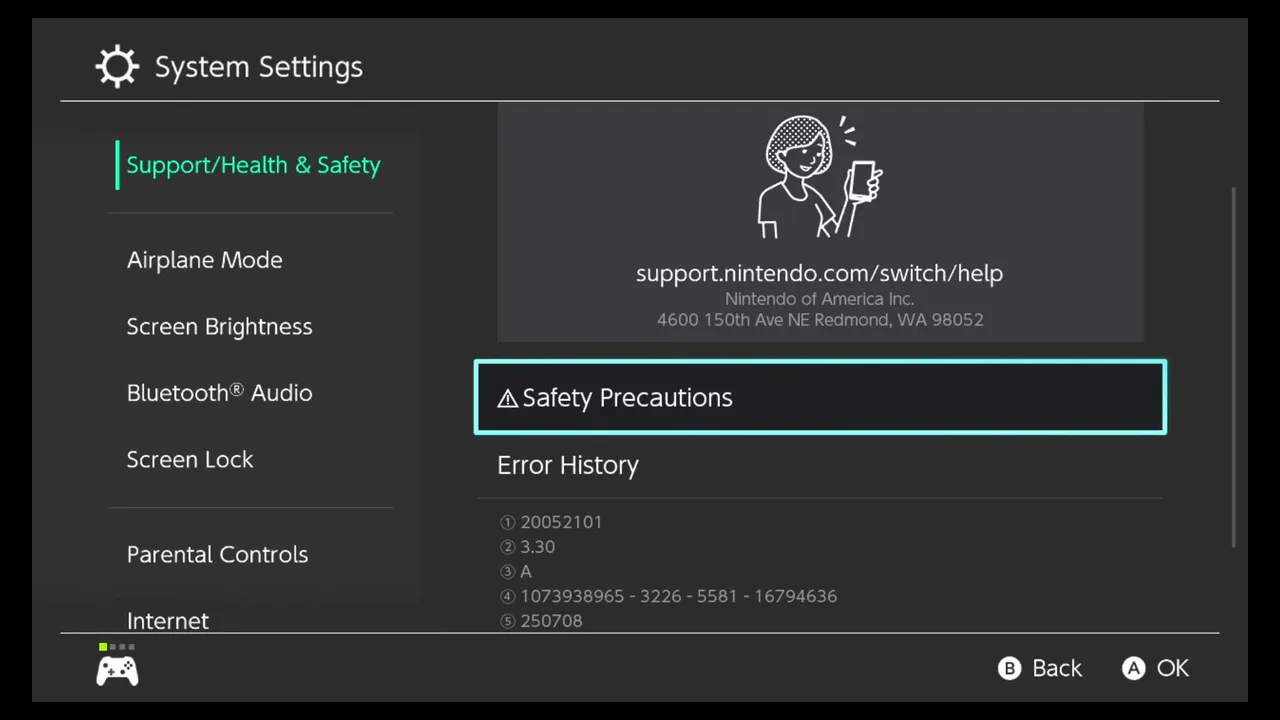Click the Error History heading
Screen dimensions: 1280x720
(567, 465)
